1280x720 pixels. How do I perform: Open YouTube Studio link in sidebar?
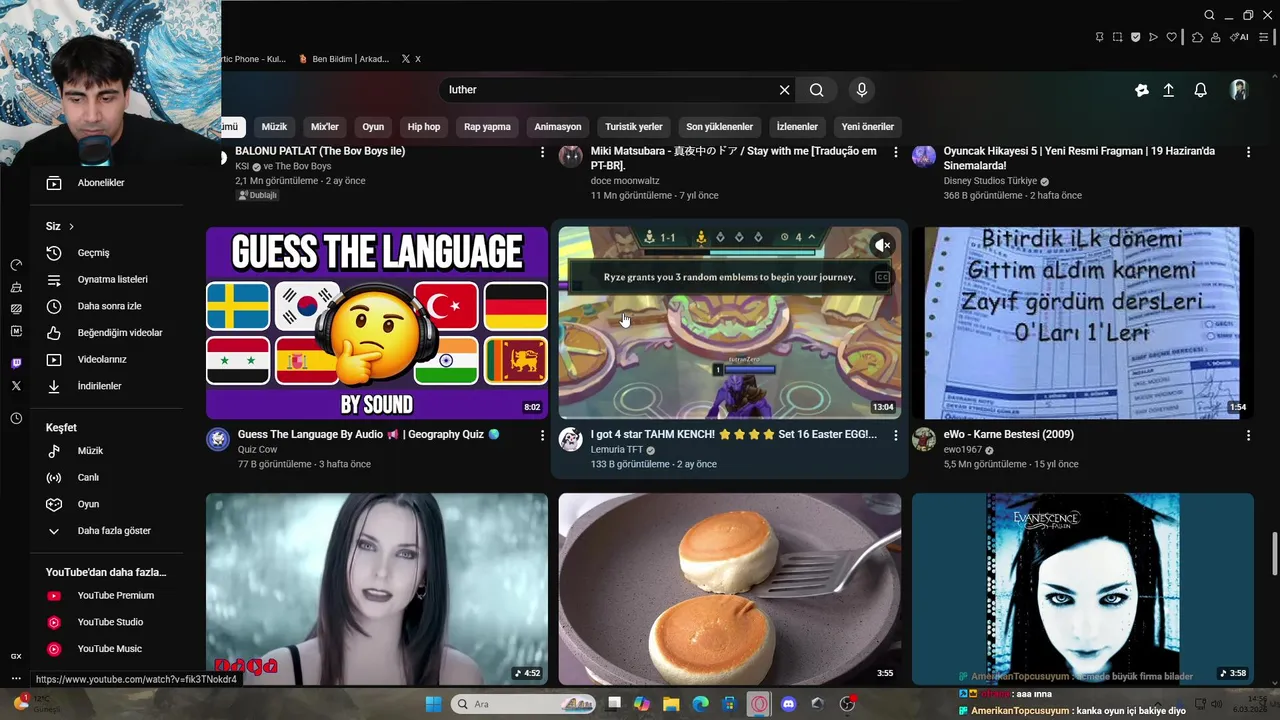pos(110,622)
